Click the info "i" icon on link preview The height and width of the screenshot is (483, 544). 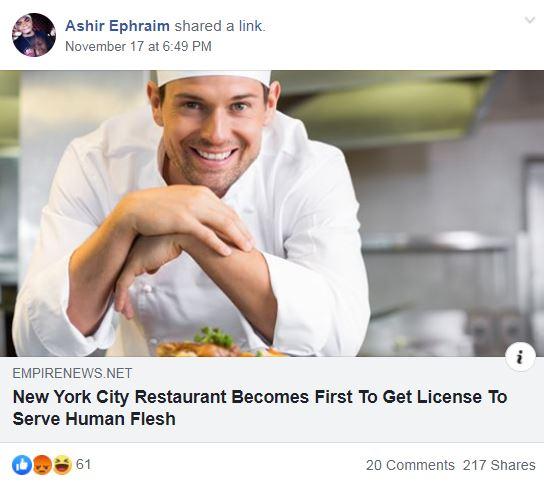tap(520, 357)
